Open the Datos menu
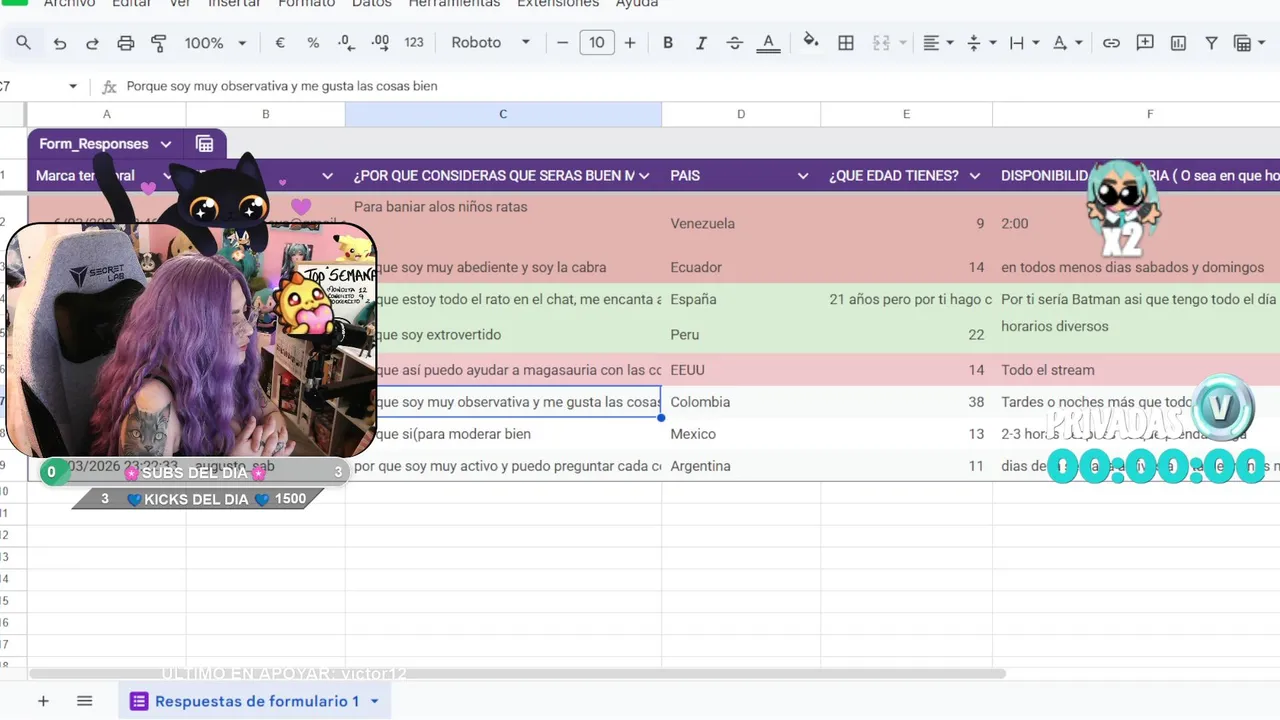Image resolution: width=1280 pixels, height=720 pixels. (x=372, y=4)
